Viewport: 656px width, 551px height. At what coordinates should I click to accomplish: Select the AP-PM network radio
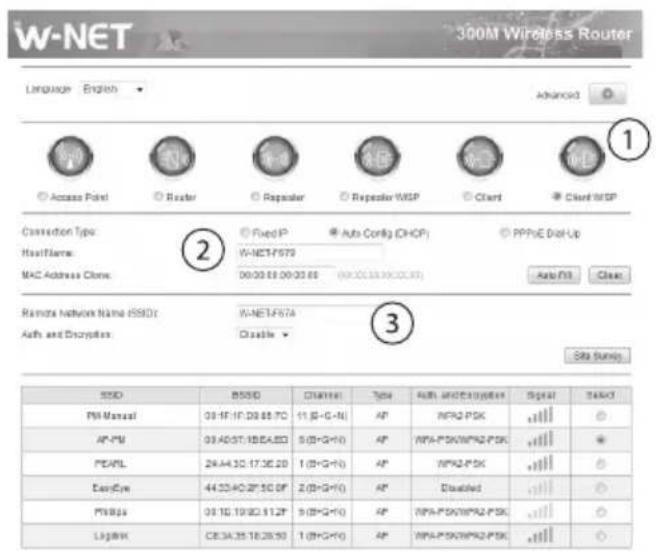[x=601, y=440]
